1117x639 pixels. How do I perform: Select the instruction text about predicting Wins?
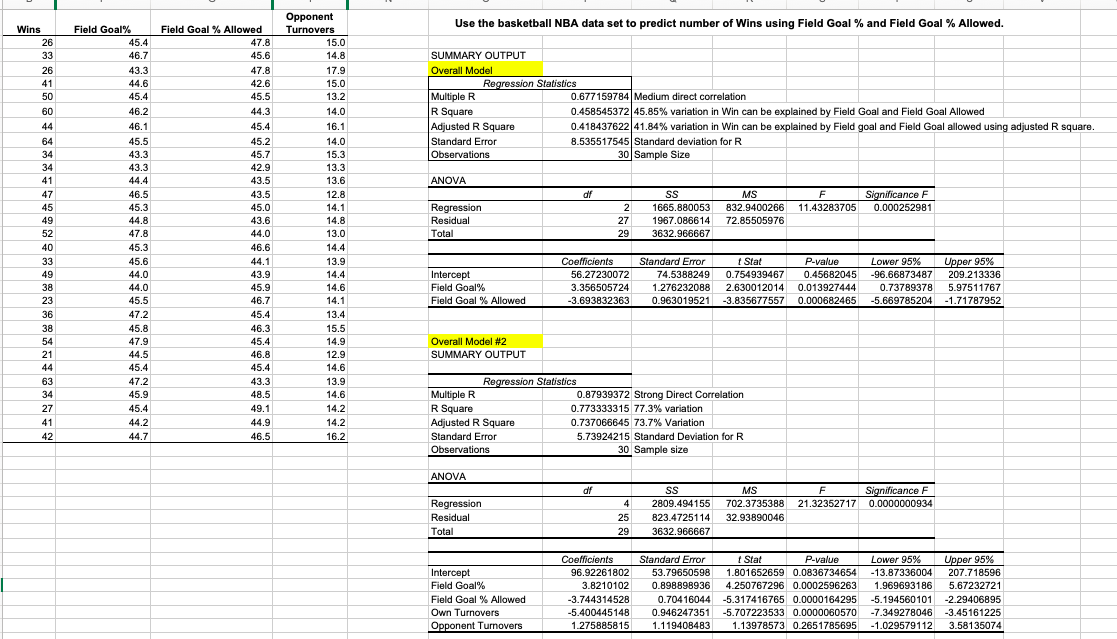[x=729, y=24]
